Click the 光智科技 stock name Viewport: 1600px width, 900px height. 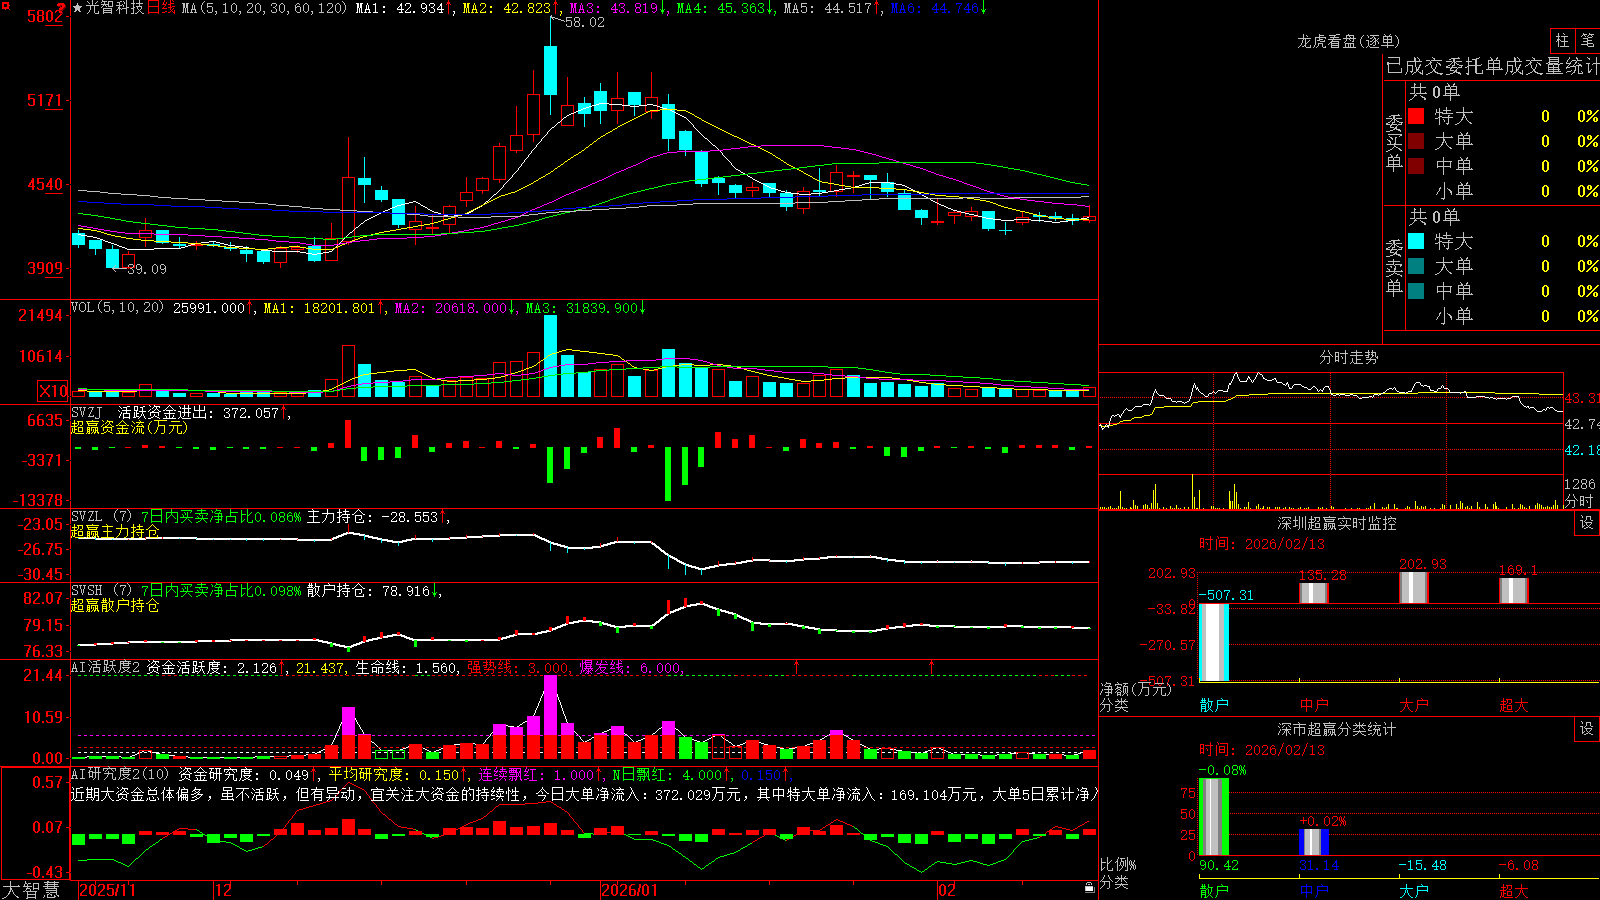(115, 8)
